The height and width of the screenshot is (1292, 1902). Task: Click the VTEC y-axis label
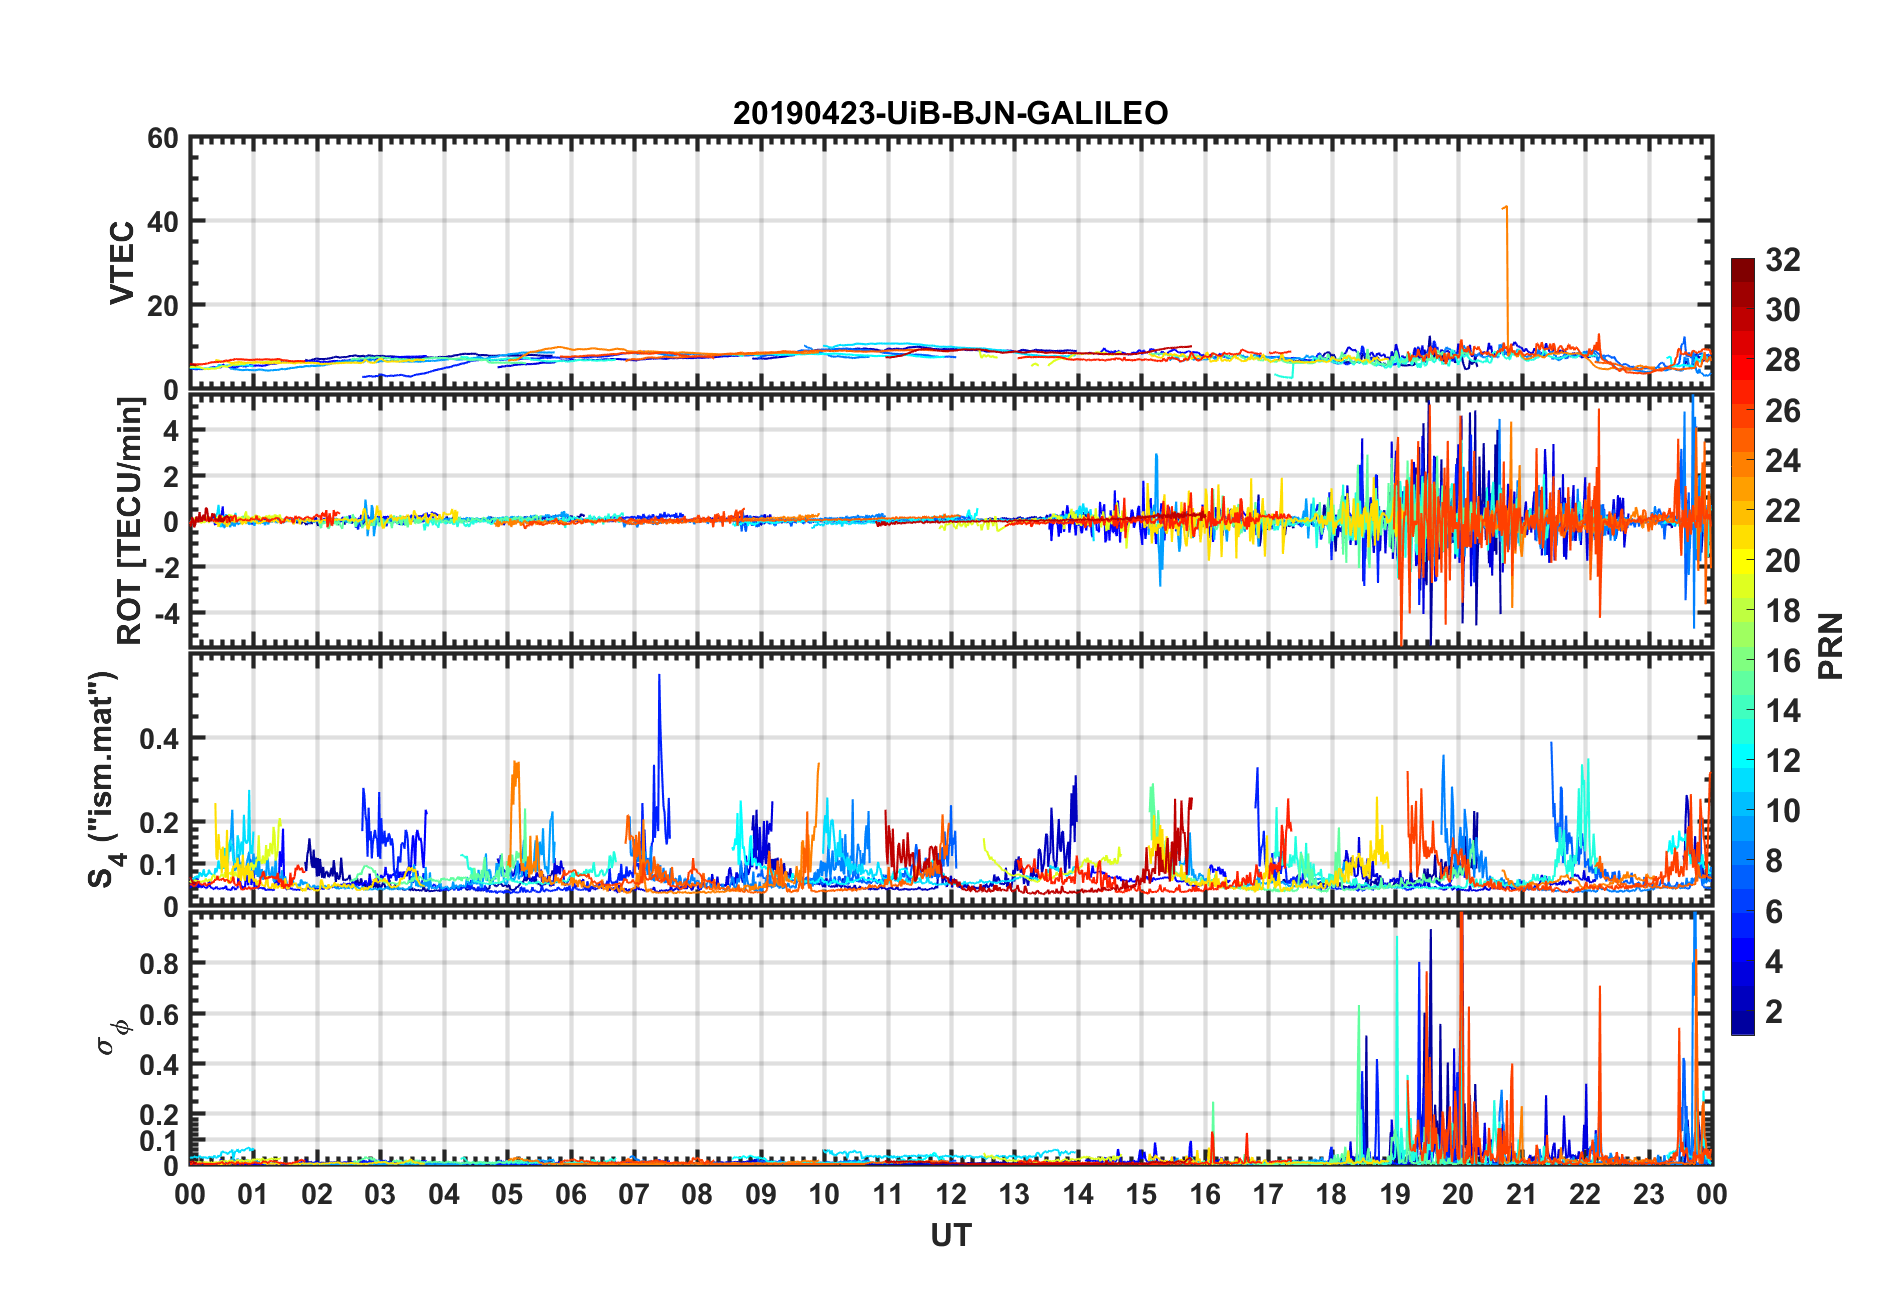click(x=122, y=263)
